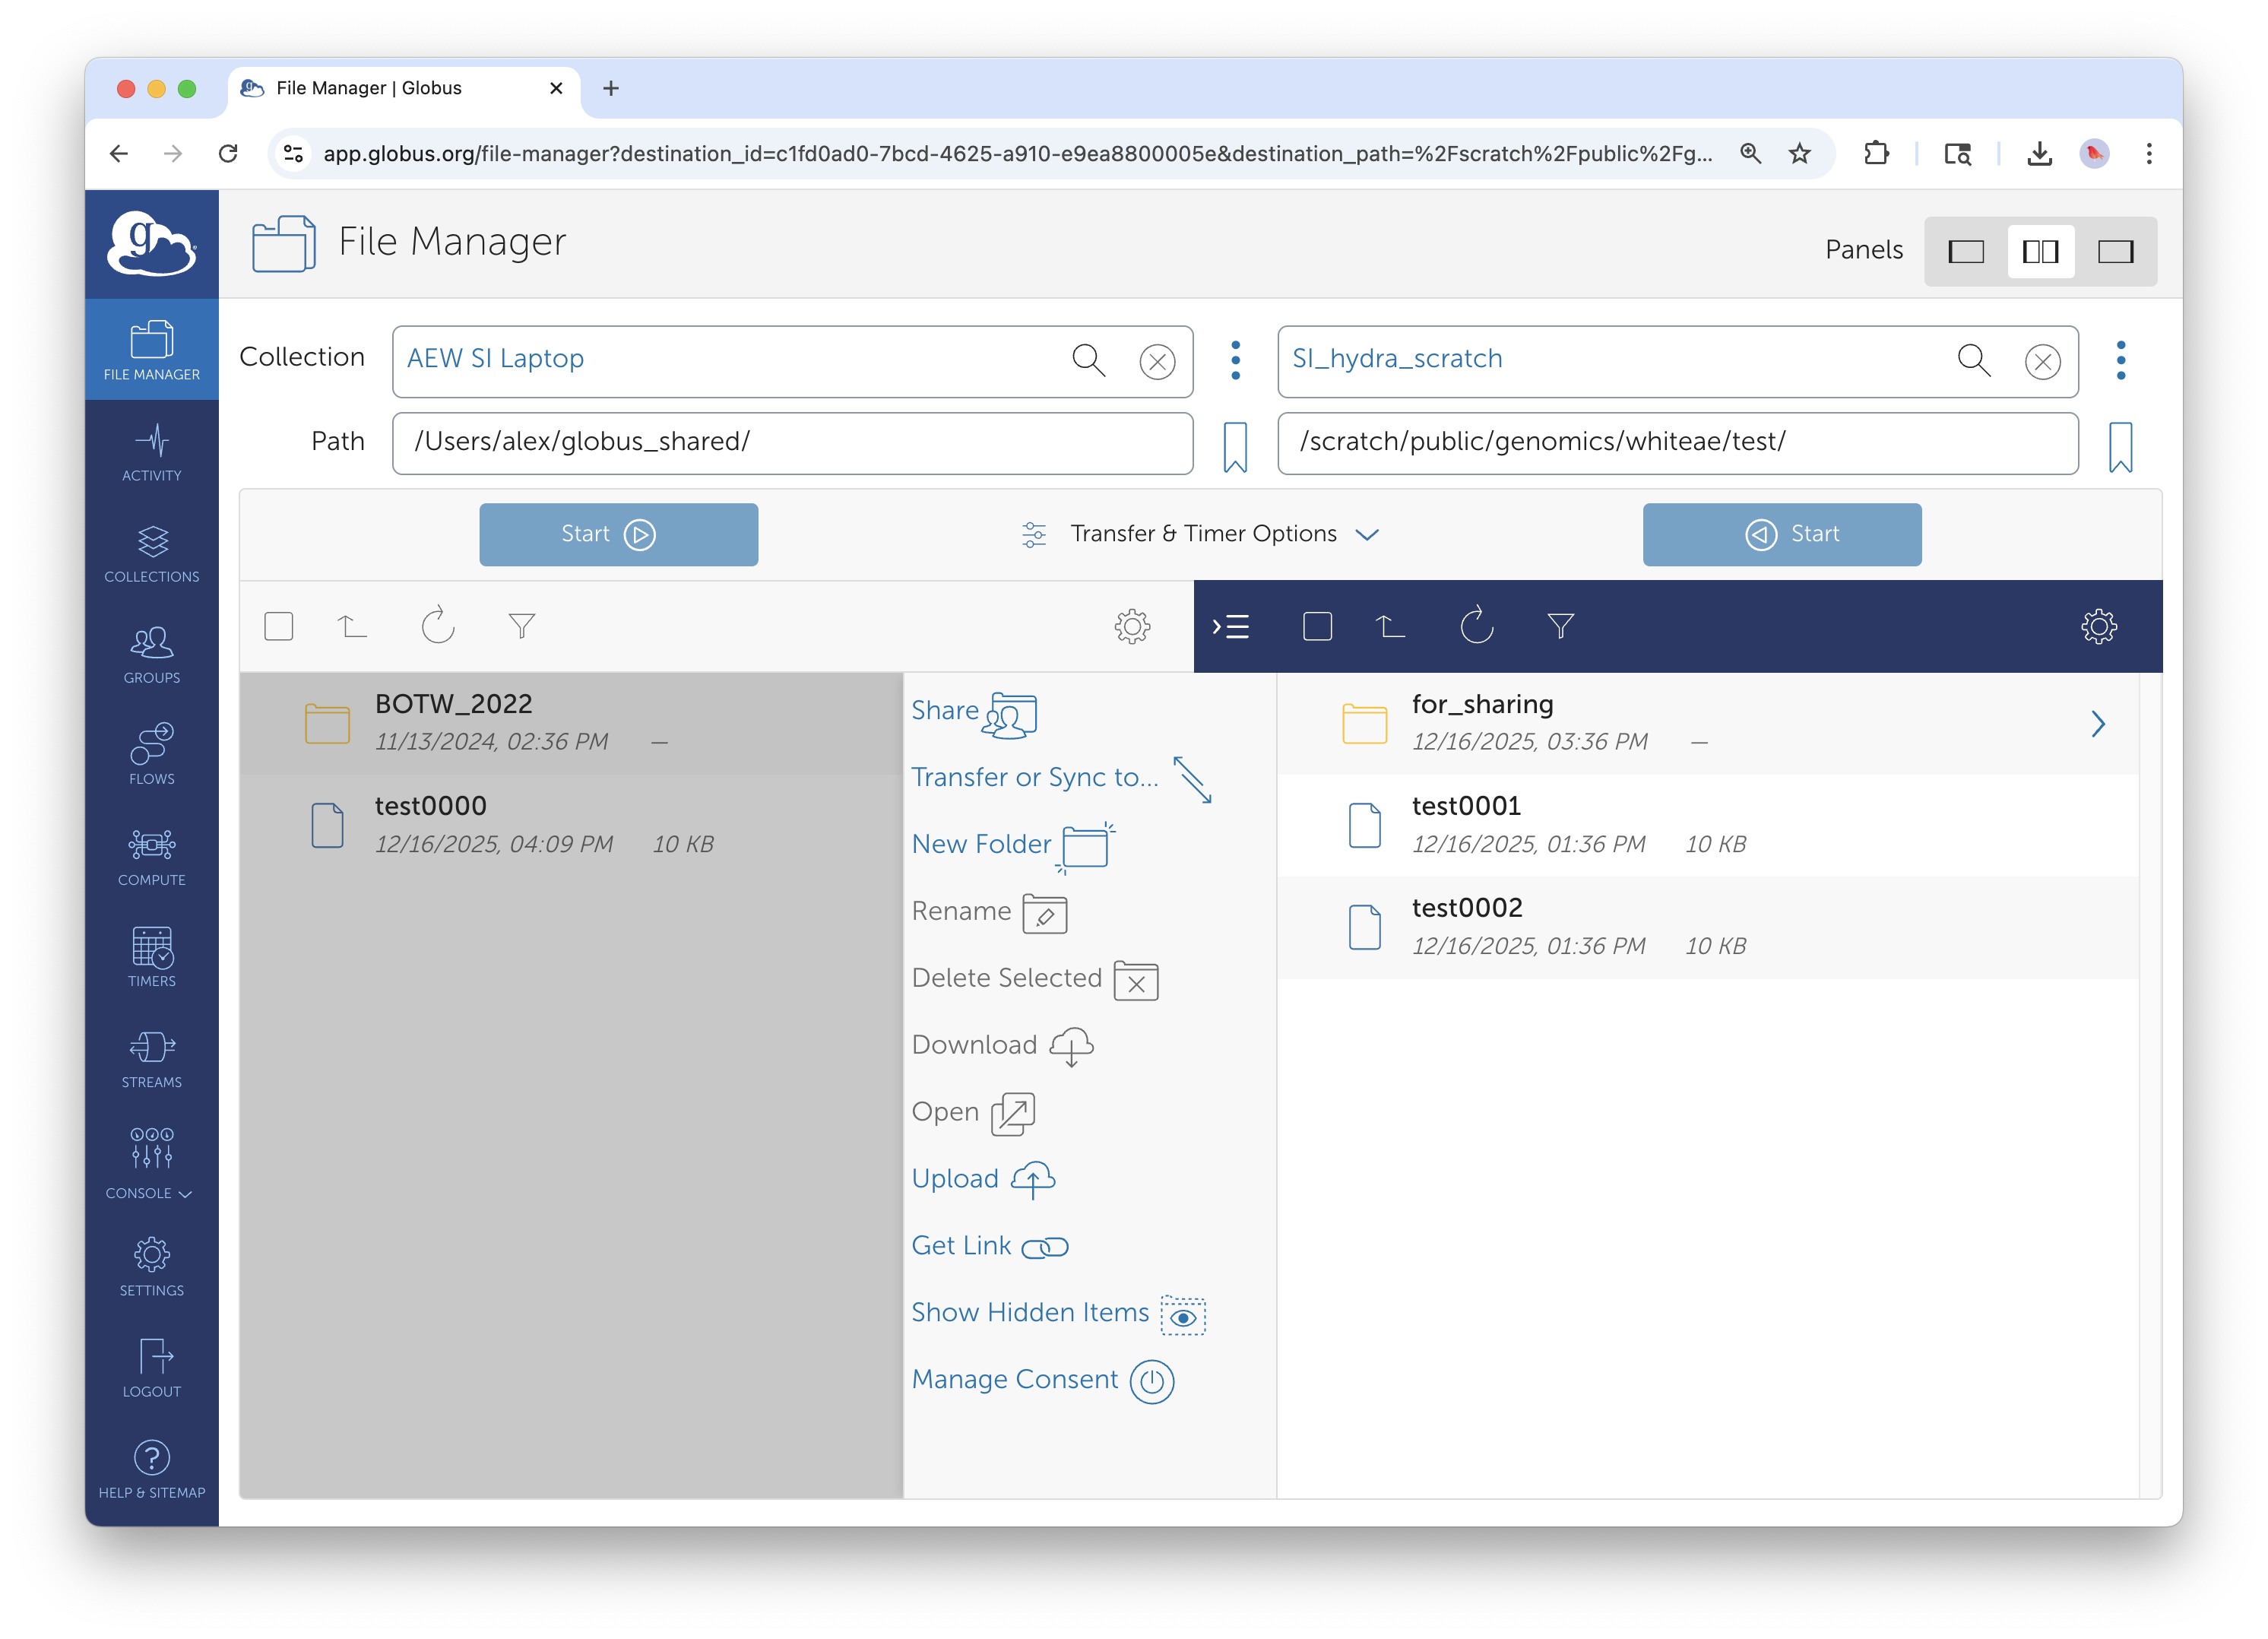Go up one folder in right pane
Image resolution: width=2268 pixels, height=1639 pixels.
[x=1389, y=626]
